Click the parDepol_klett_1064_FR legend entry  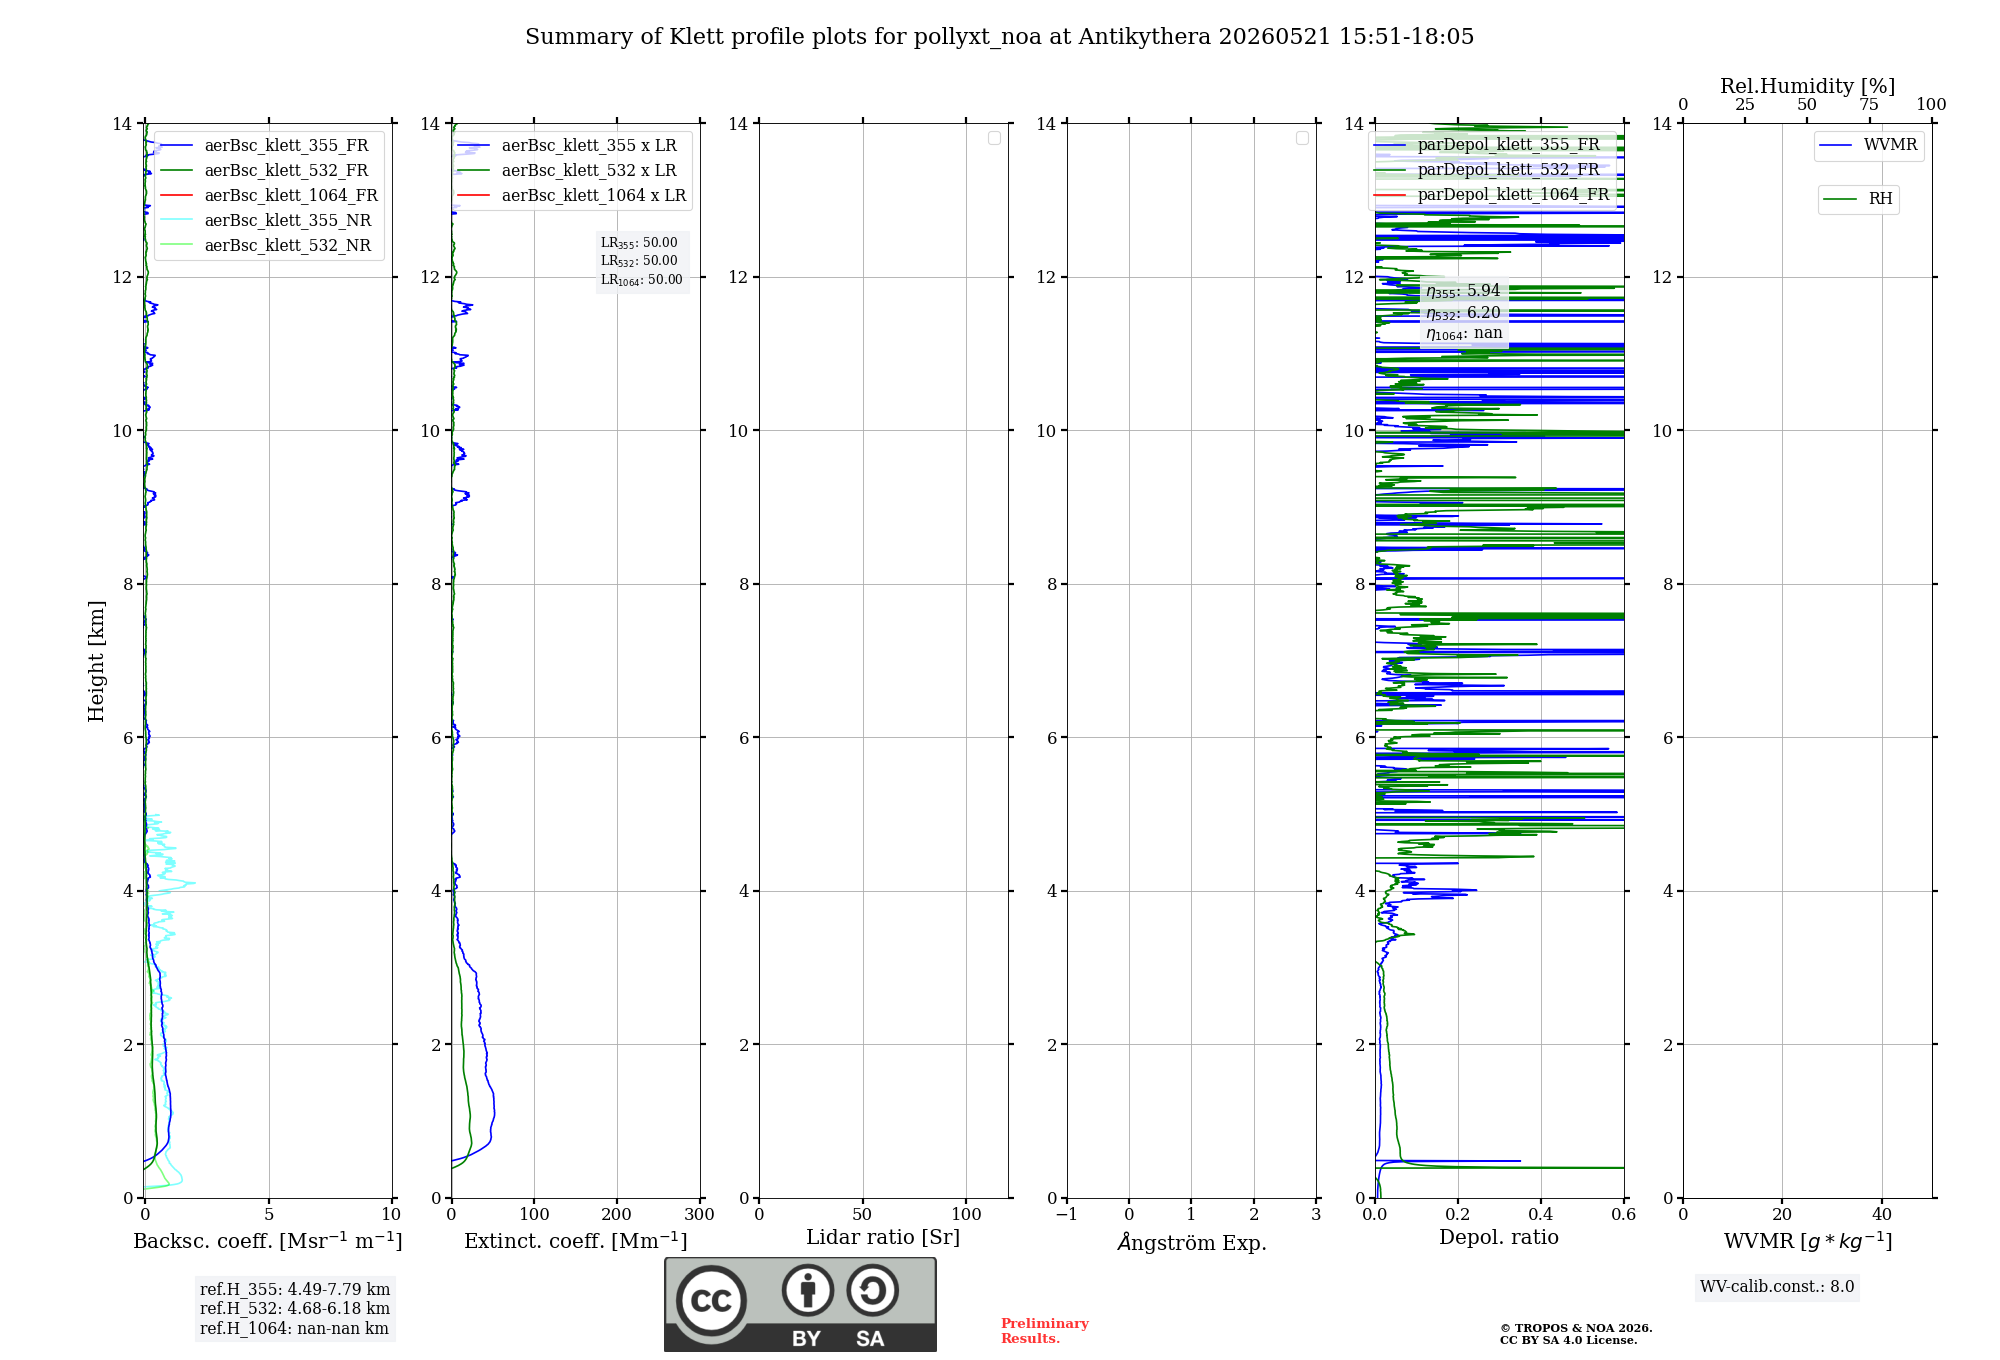(1492, 195)
